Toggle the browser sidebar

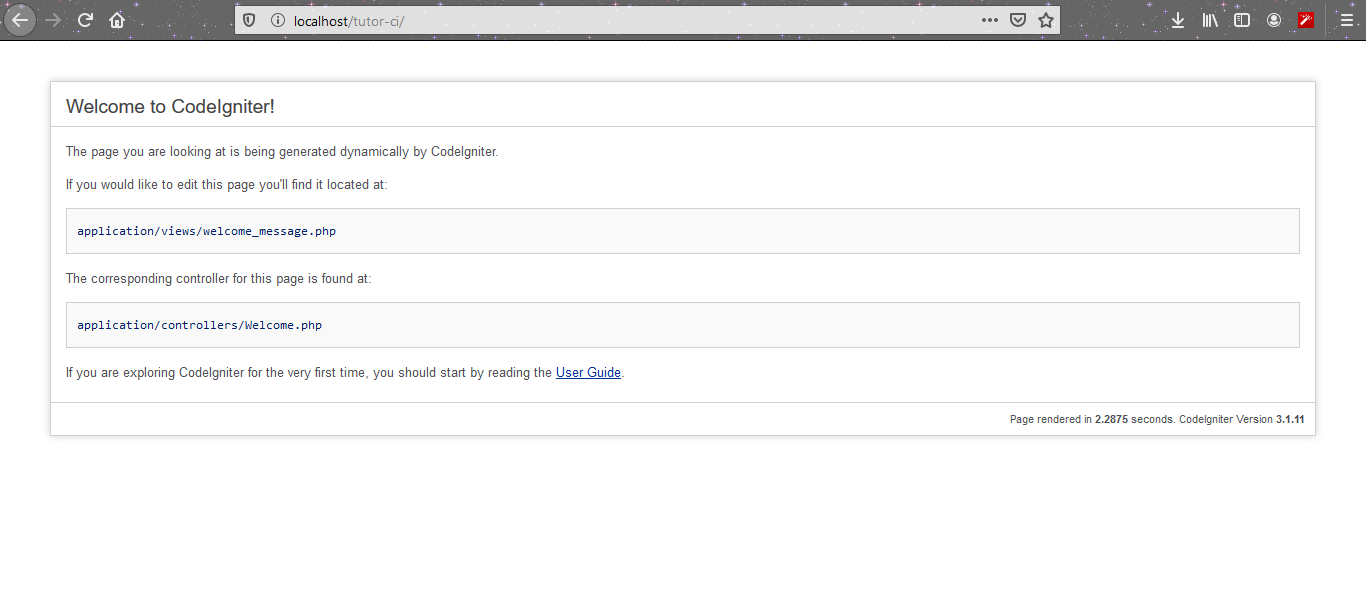pyautogui.click(x=1242, y=20)
